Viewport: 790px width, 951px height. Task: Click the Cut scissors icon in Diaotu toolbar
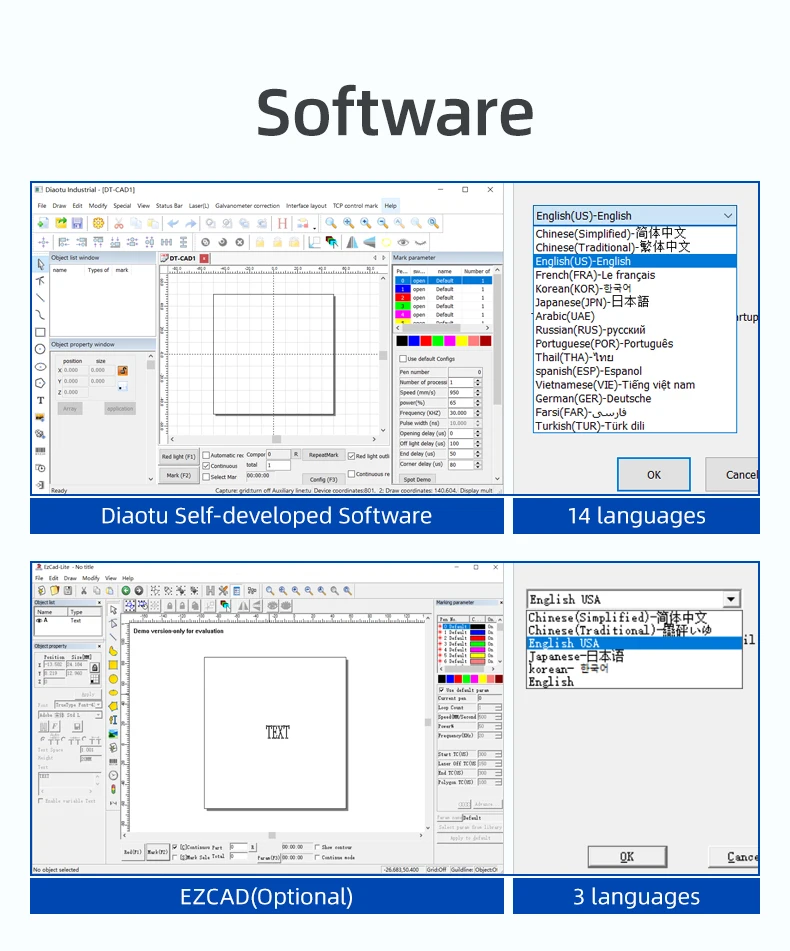coord(119,223)
